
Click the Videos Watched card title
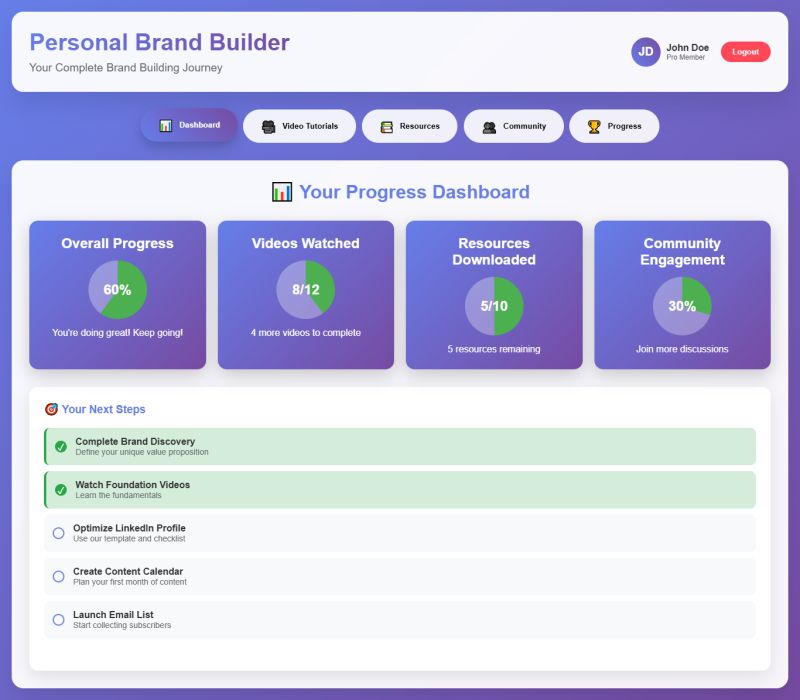(306, 243)
